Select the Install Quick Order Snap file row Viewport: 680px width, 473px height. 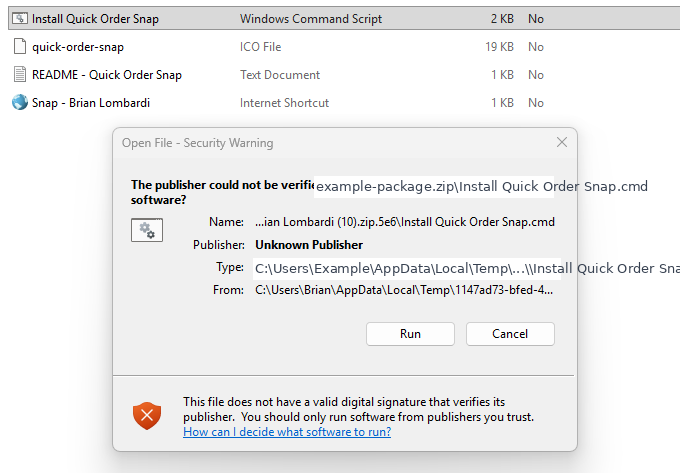click(344, 19)
